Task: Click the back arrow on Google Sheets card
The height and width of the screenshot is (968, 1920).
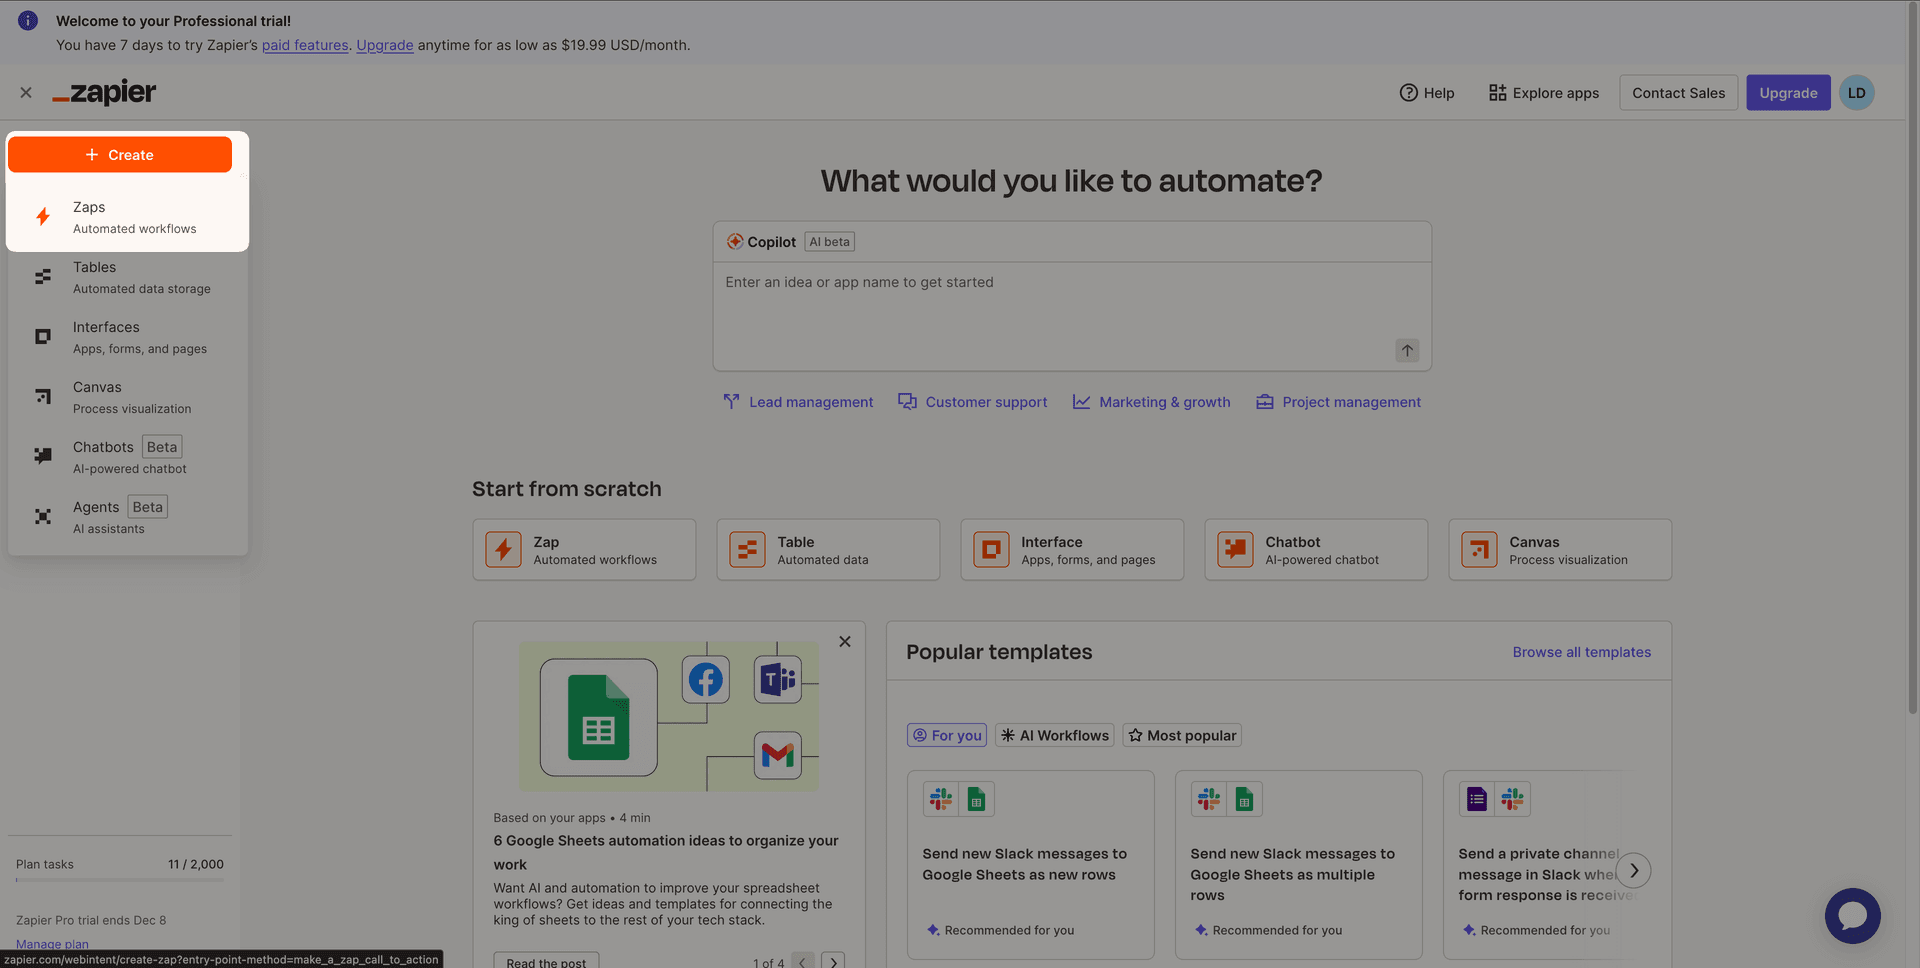Action: (802, 961)
